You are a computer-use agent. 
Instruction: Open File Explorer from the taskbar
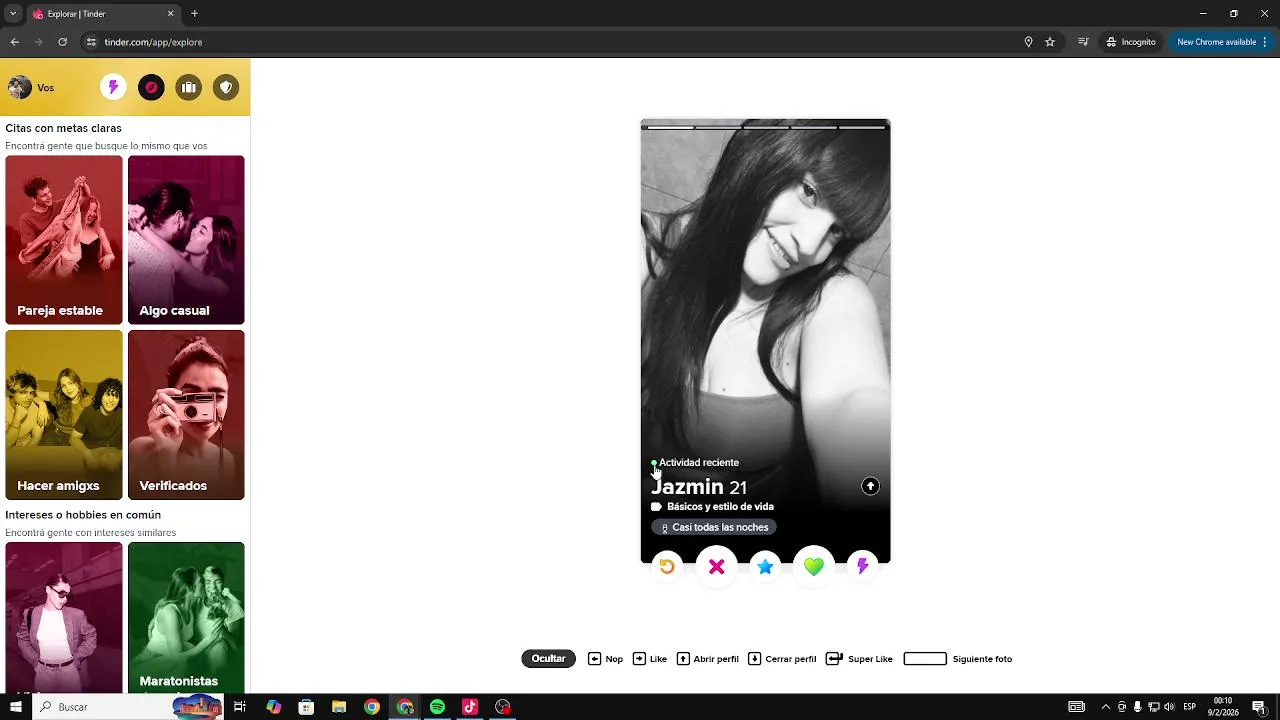[x=339, y=707]
